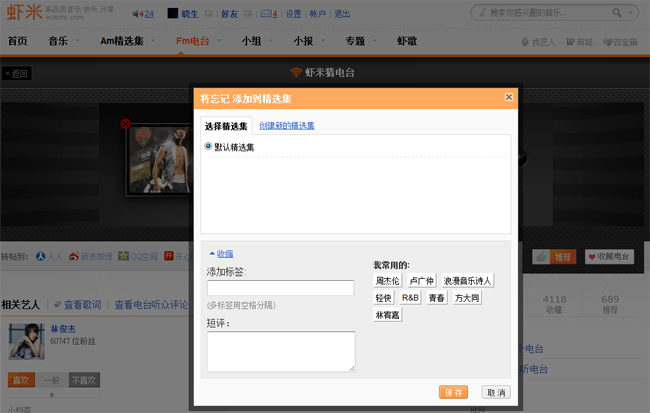Share to Renren via its icon
Screen dimensions: 650x413
point(42,257)
